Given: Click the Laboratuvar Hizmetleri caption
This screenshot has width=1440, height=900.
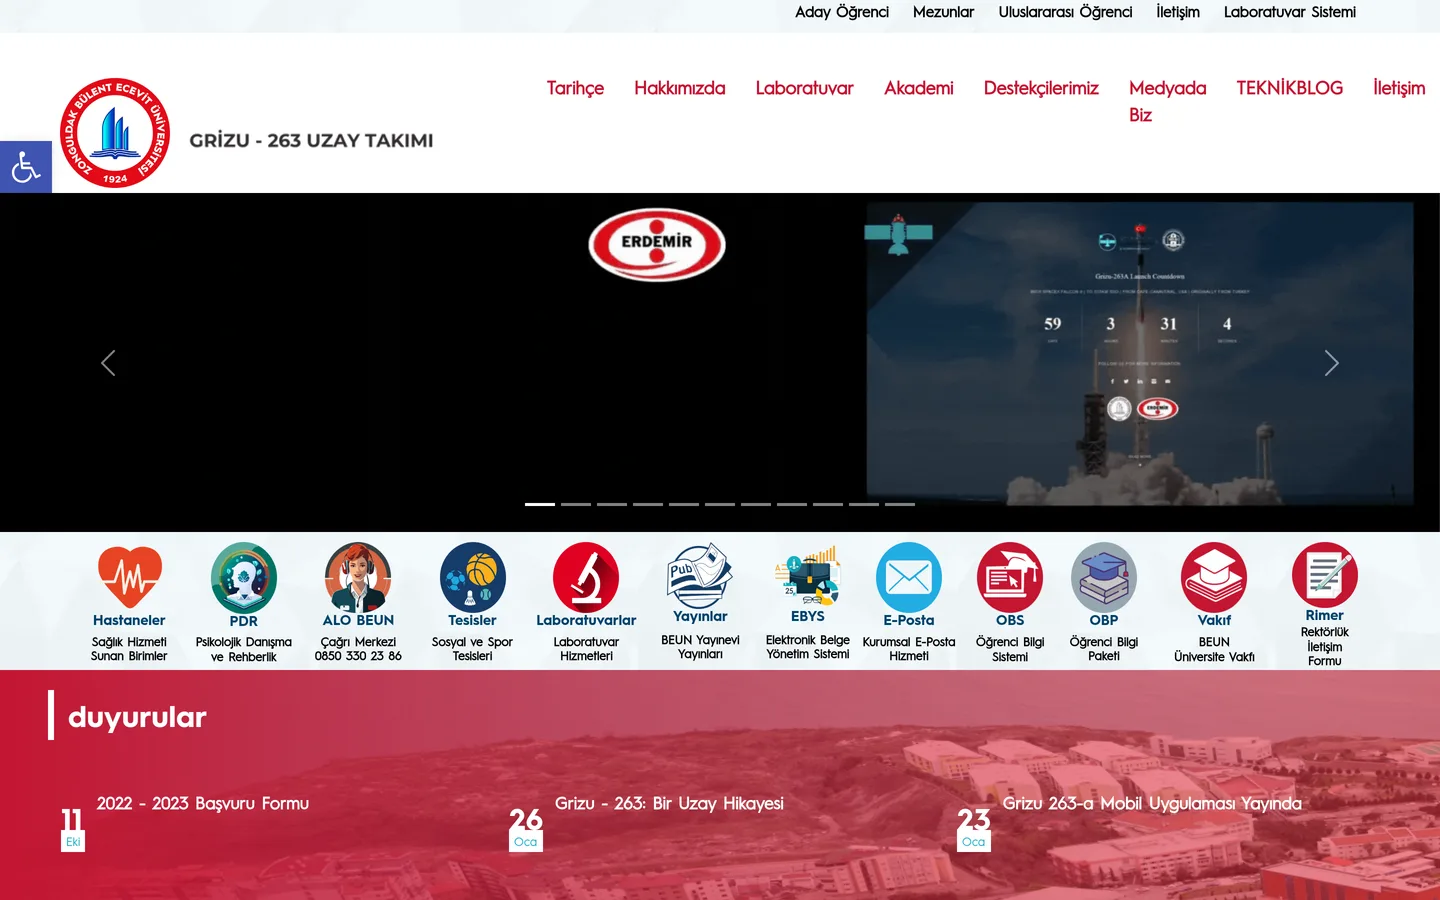Looking at the screenshot, I should tap(586, 649).
